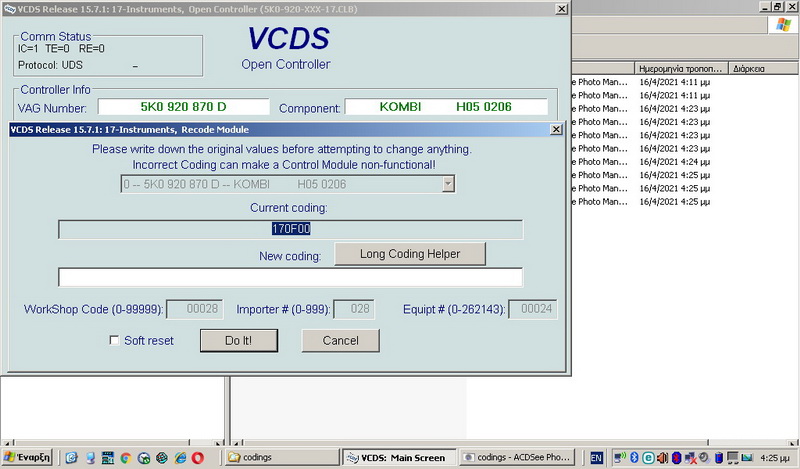This screenshot has width=800, height=469.
Task: Click the battery tray icon
Action: click(x=718, y=457)
